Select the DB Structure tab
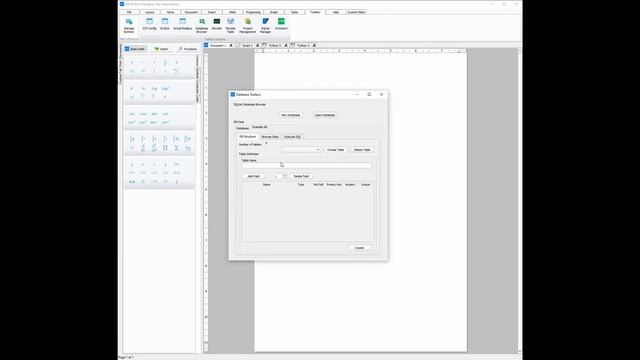Screen dimensions: 640x360 [x=247, y=137]
